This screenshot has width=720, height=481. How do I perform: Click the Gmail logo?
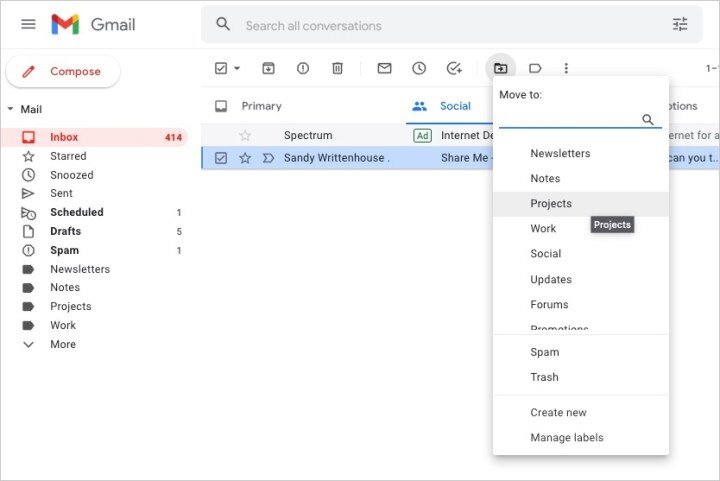[x=93, y=24]
